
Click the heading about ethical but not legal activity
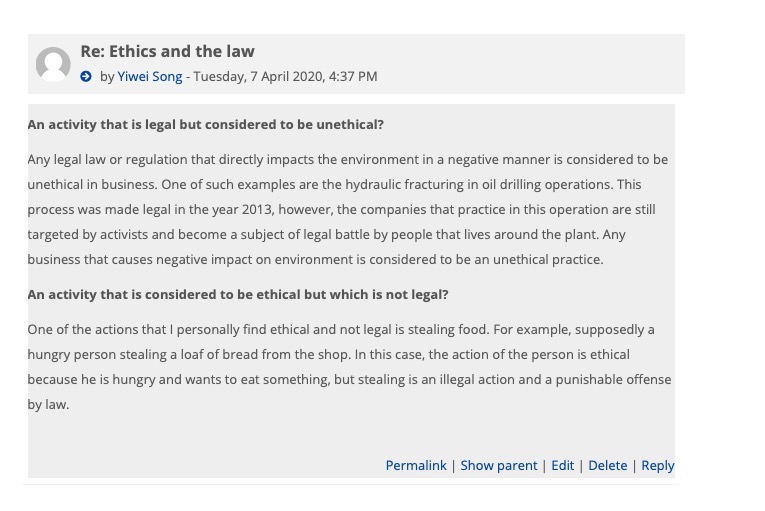click(x=237, y=295)
